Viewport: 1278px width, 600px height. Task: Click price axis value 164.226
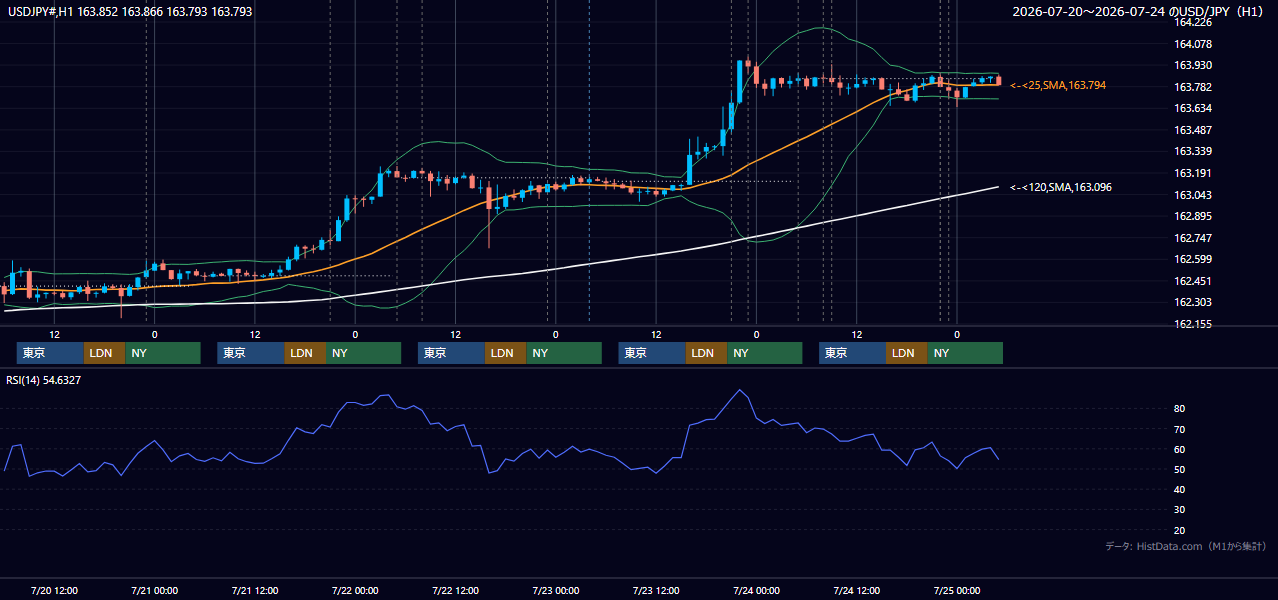(1193, 22)
